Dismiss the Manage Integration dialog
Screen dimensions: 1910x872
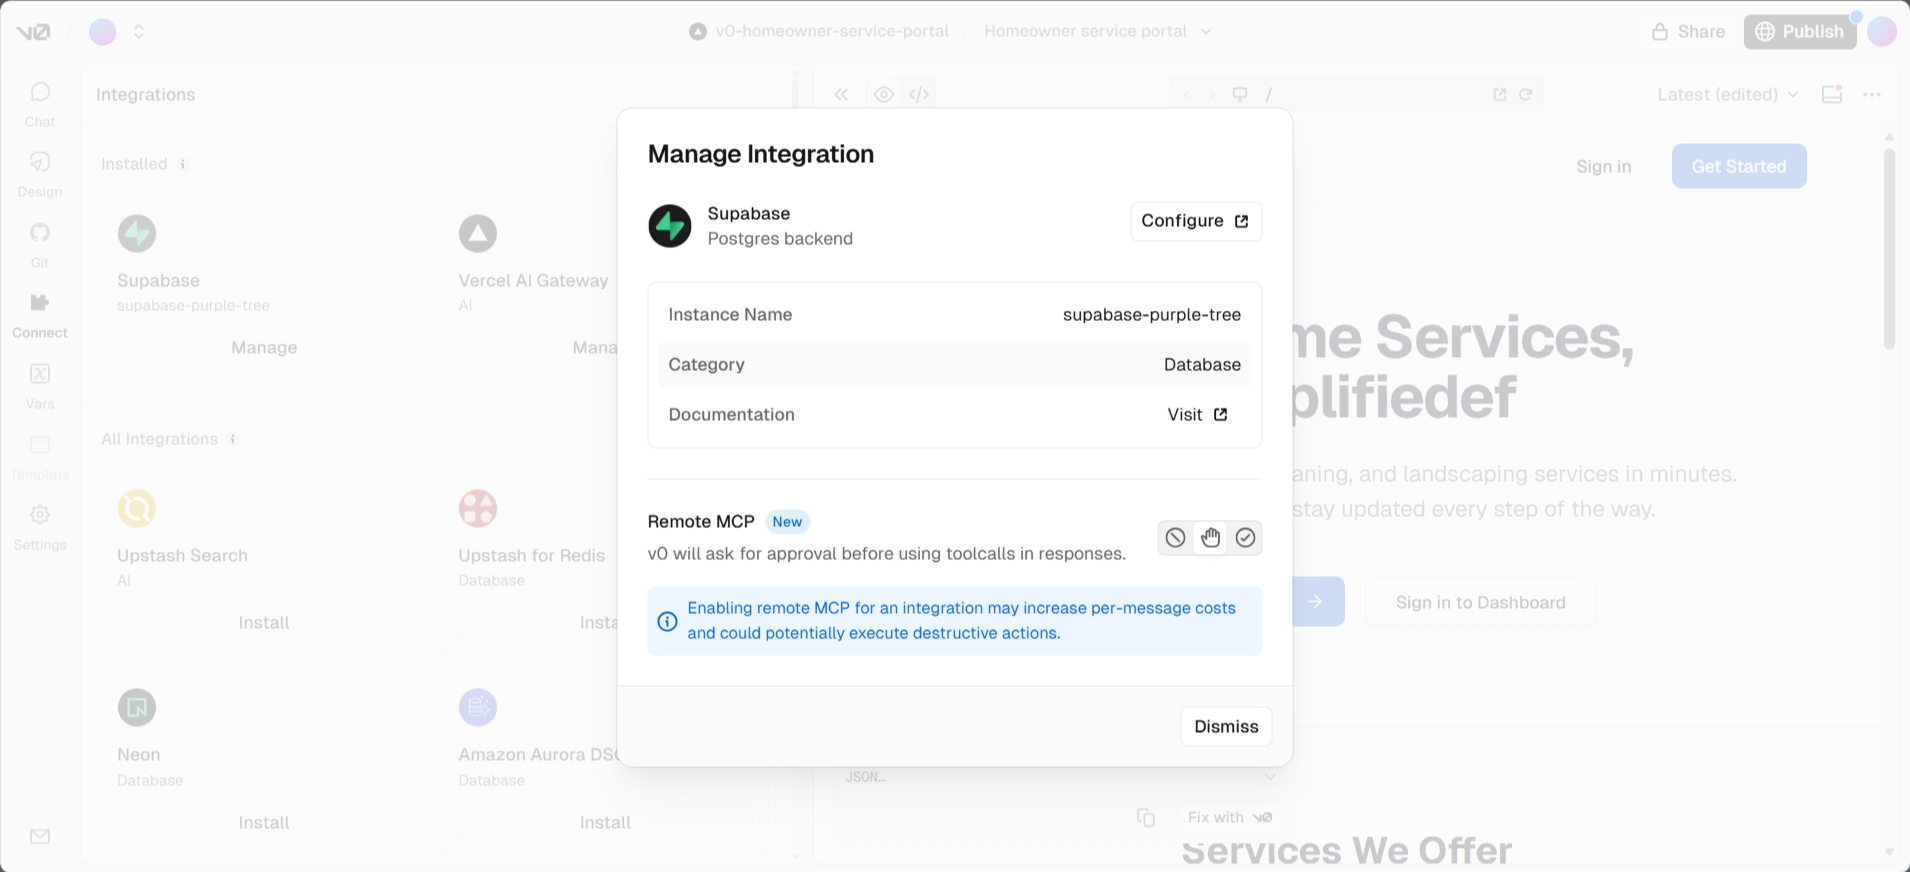pos(1226,726)
